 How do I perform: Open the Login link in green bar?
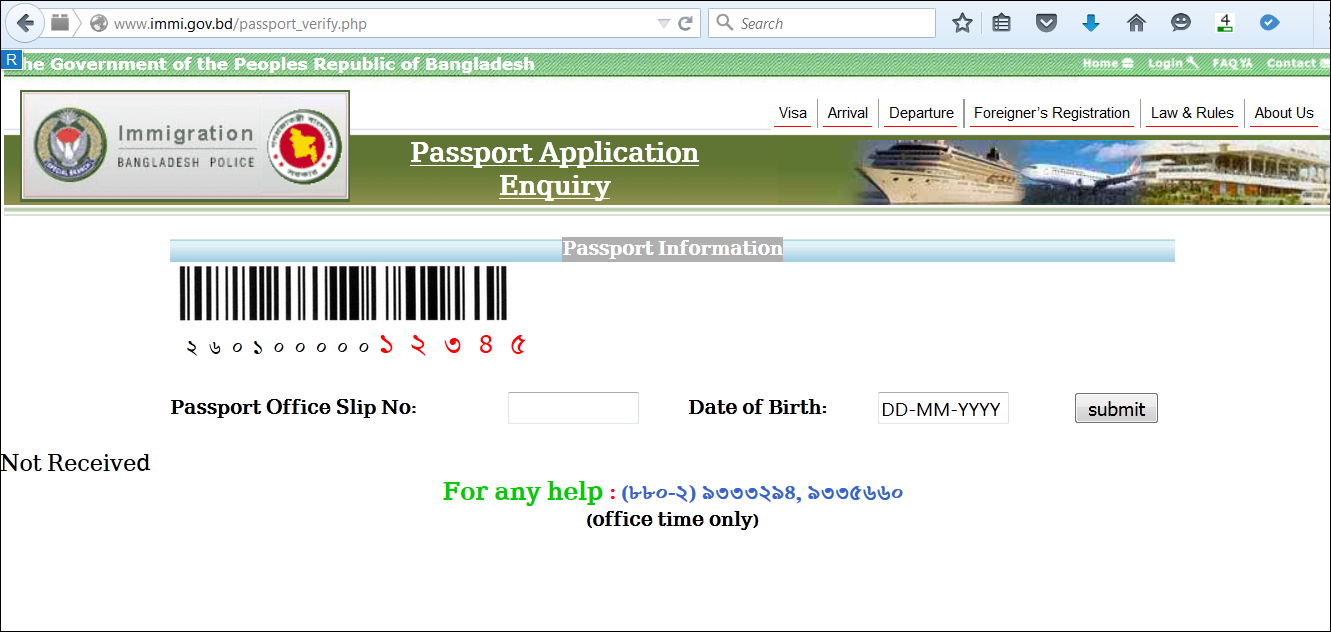coord(1166,62)
